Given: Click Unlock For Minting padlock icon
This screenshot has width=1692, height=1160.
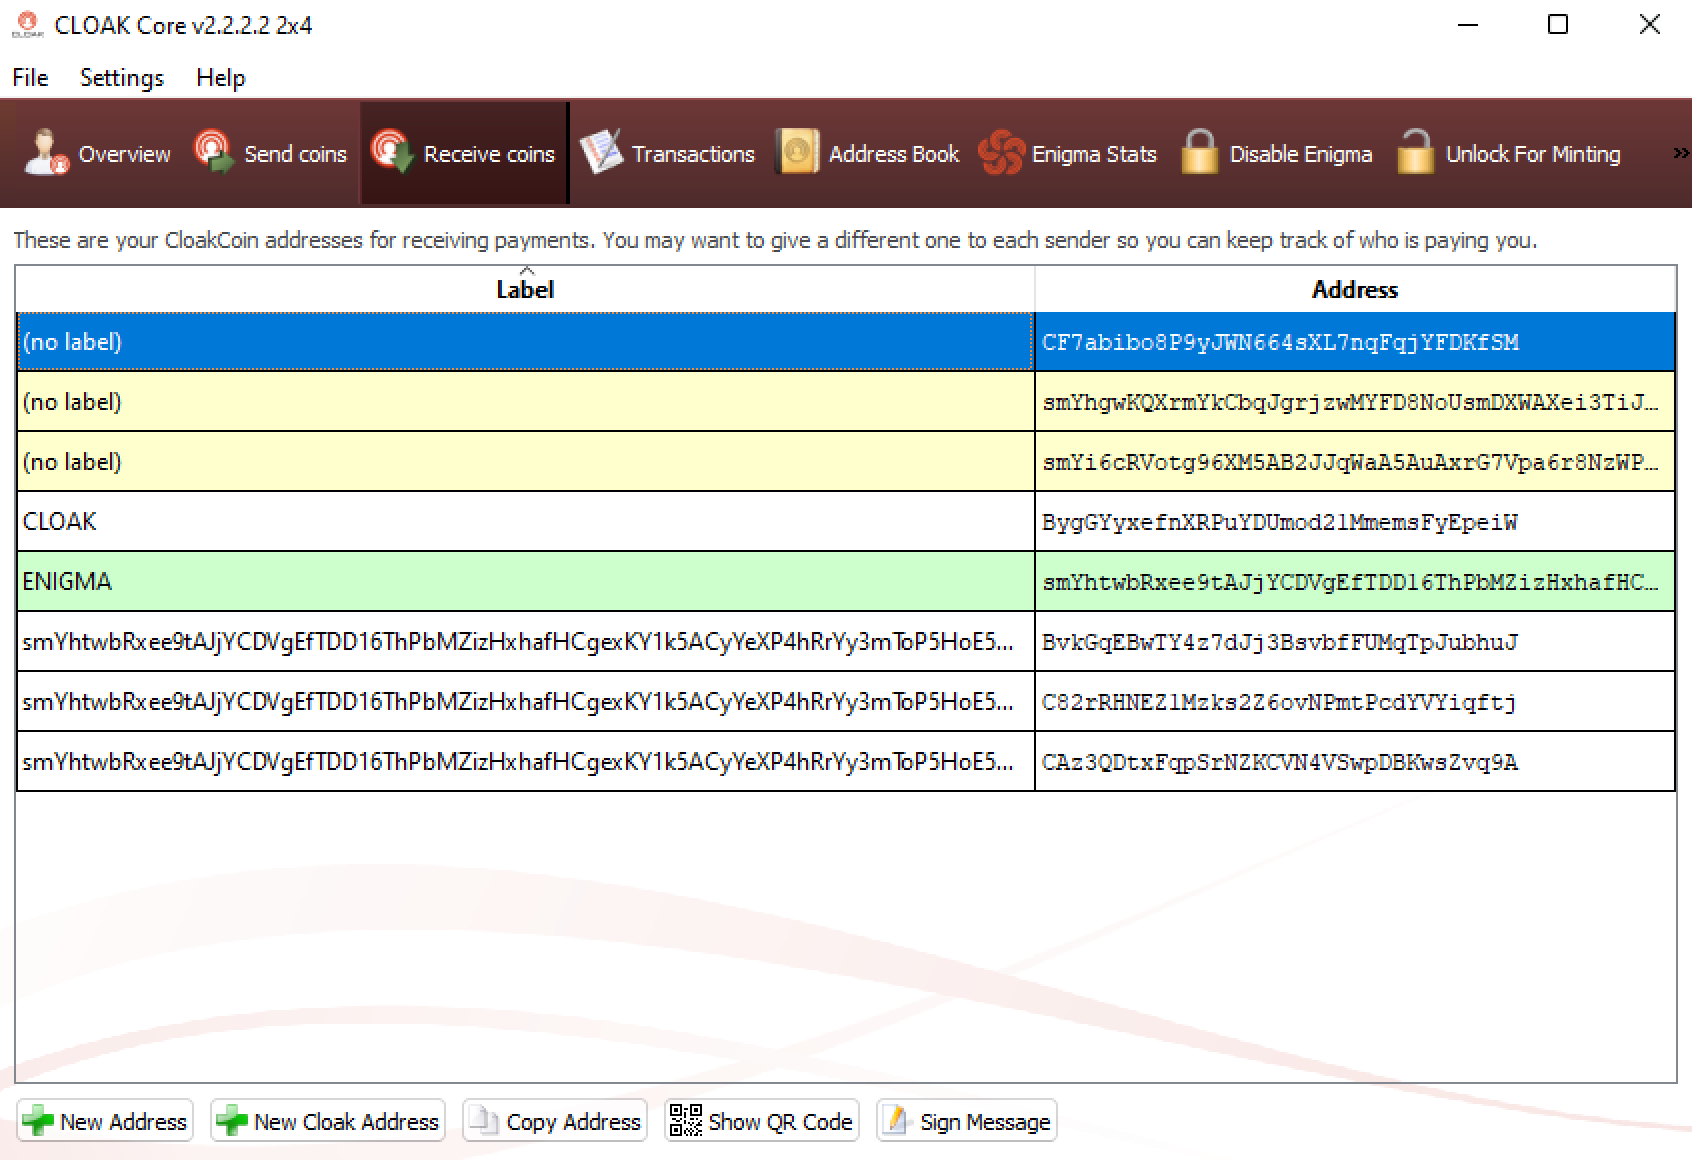Looking at the screenshot, I should [x=1415, y=153].
